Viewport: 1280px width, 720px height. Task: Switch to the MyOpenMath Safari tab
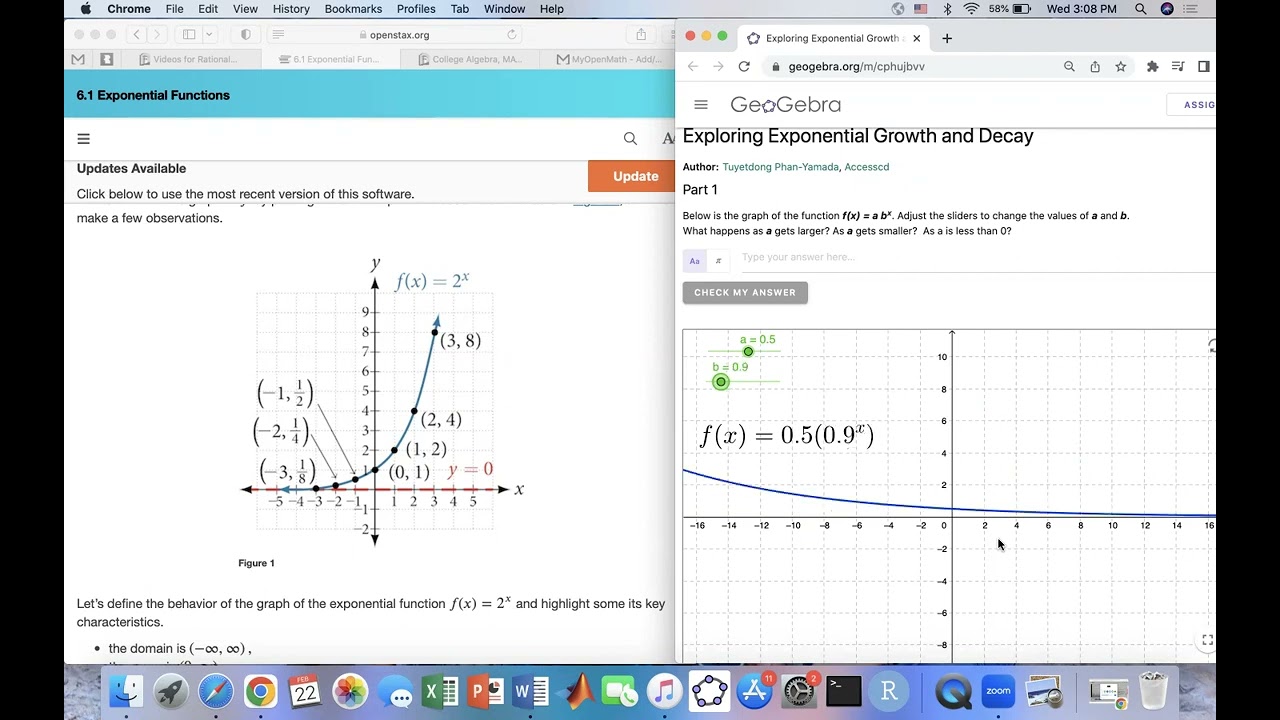608,59
